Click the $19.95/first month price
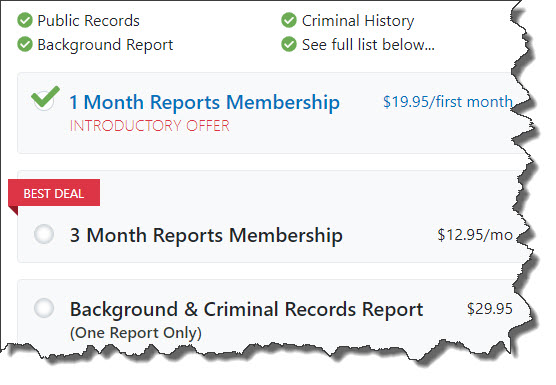 [448, 102]
